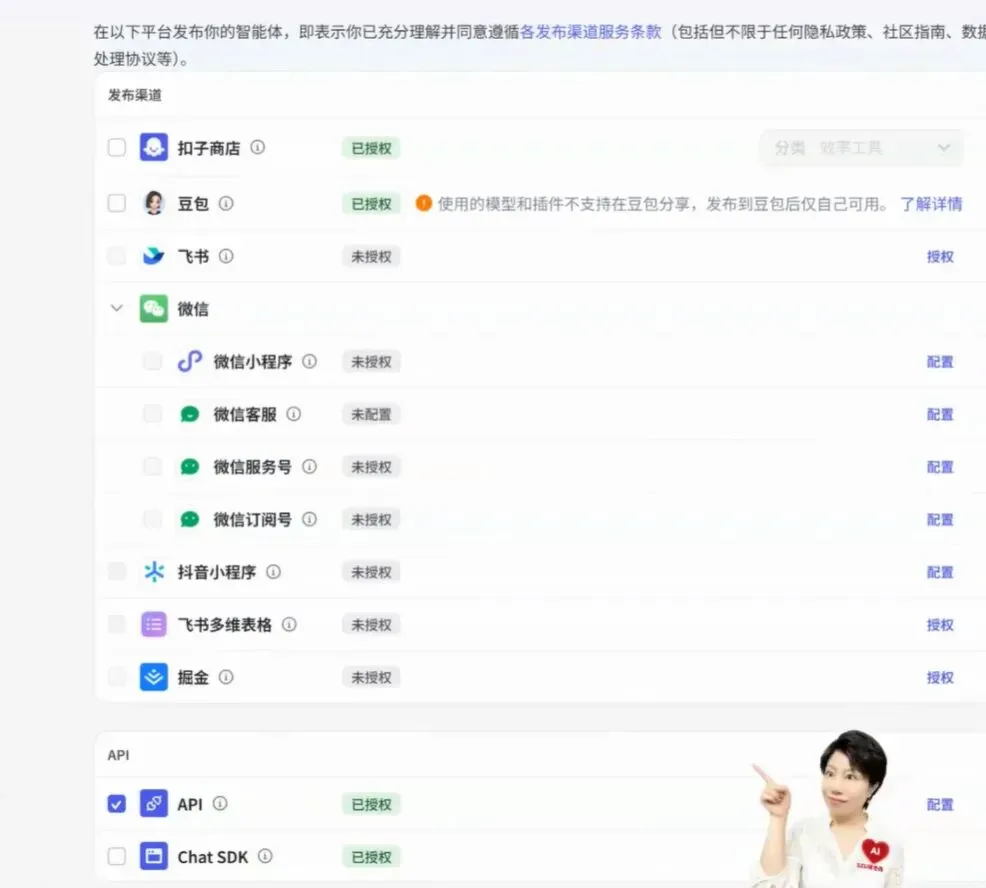
Task: Open info tooltip next to 扣子商店
Action: tap(258, 147)
